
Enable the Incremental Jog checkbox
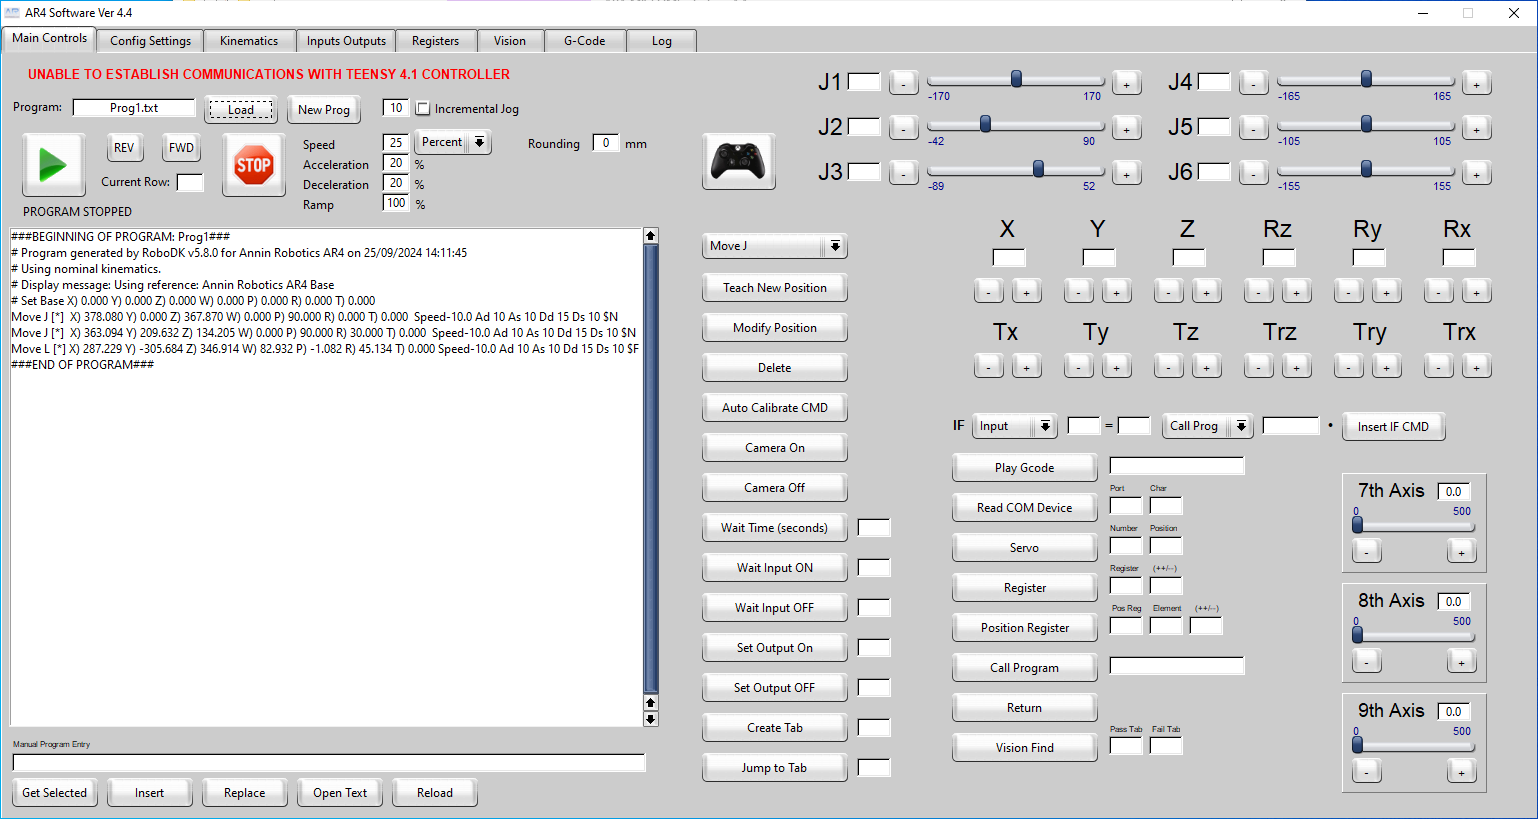click(423, 109)
